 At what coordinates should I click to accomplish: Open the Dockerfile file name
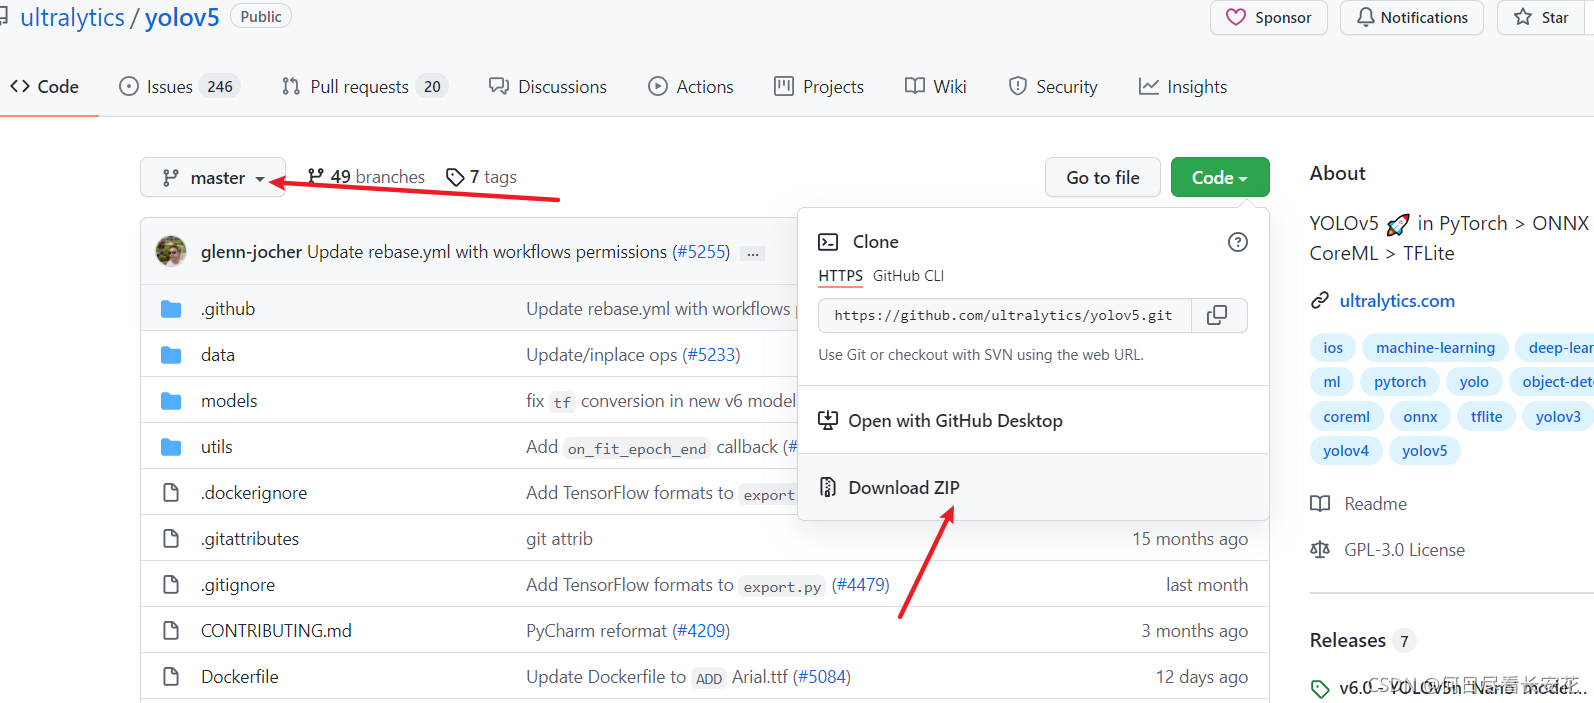(x=240, y=677)
